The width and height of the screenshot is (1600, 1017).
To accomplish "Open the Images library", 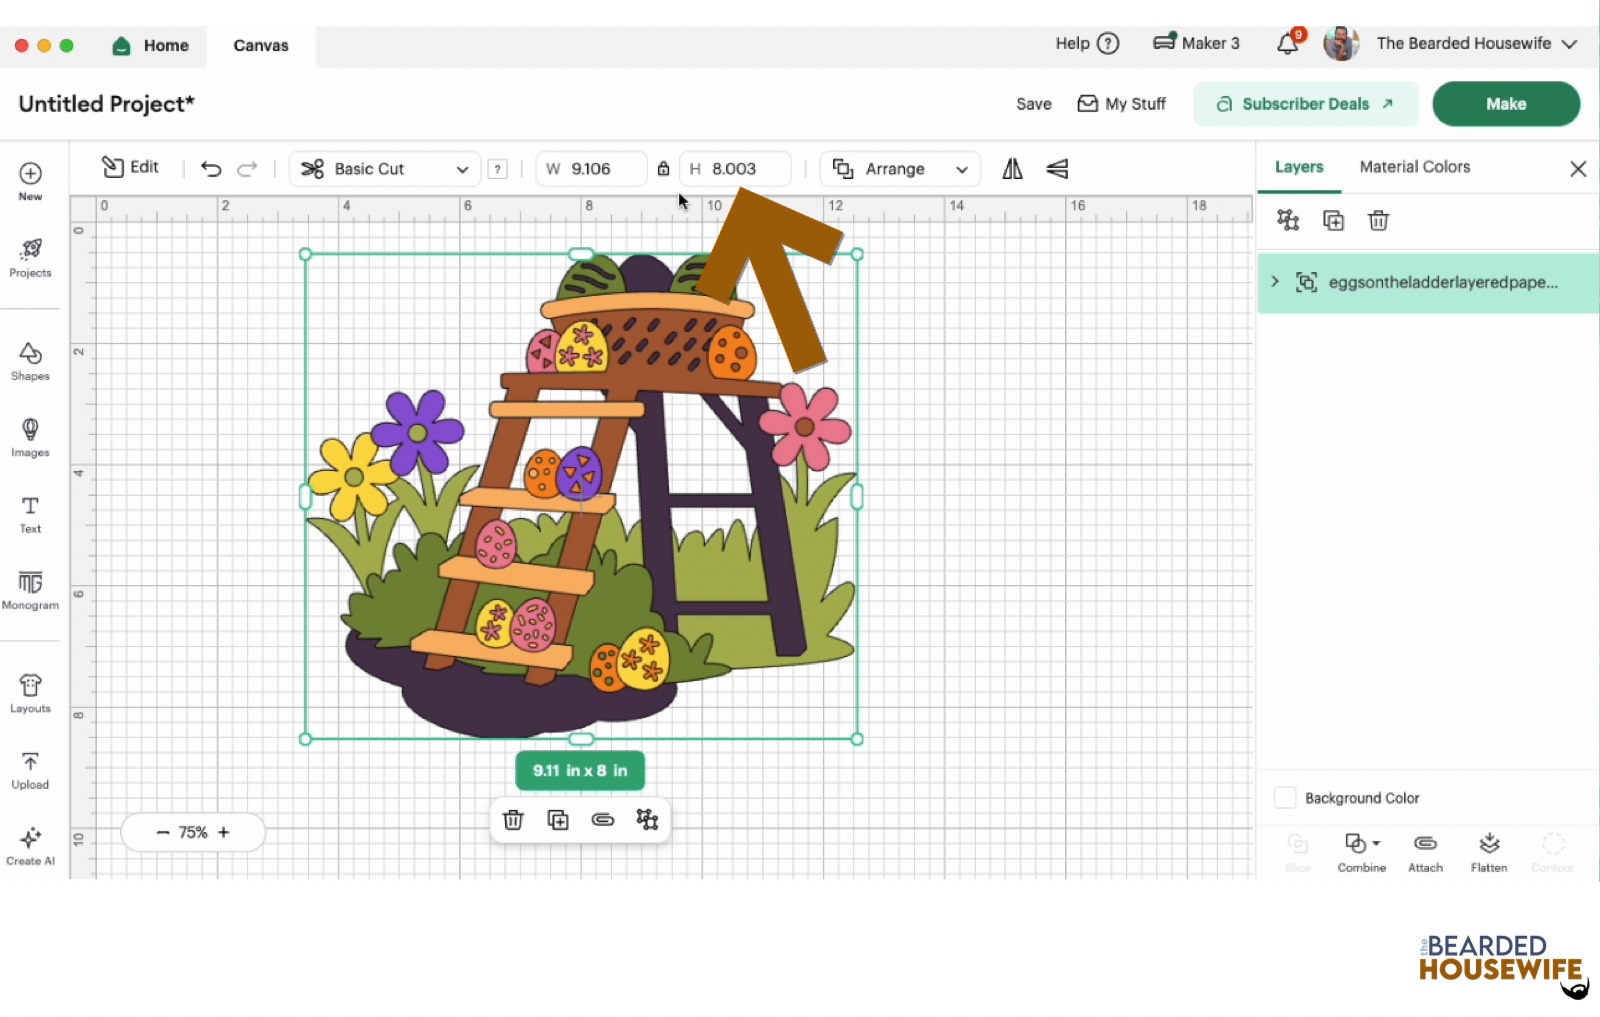I will (x=30, y=438).
